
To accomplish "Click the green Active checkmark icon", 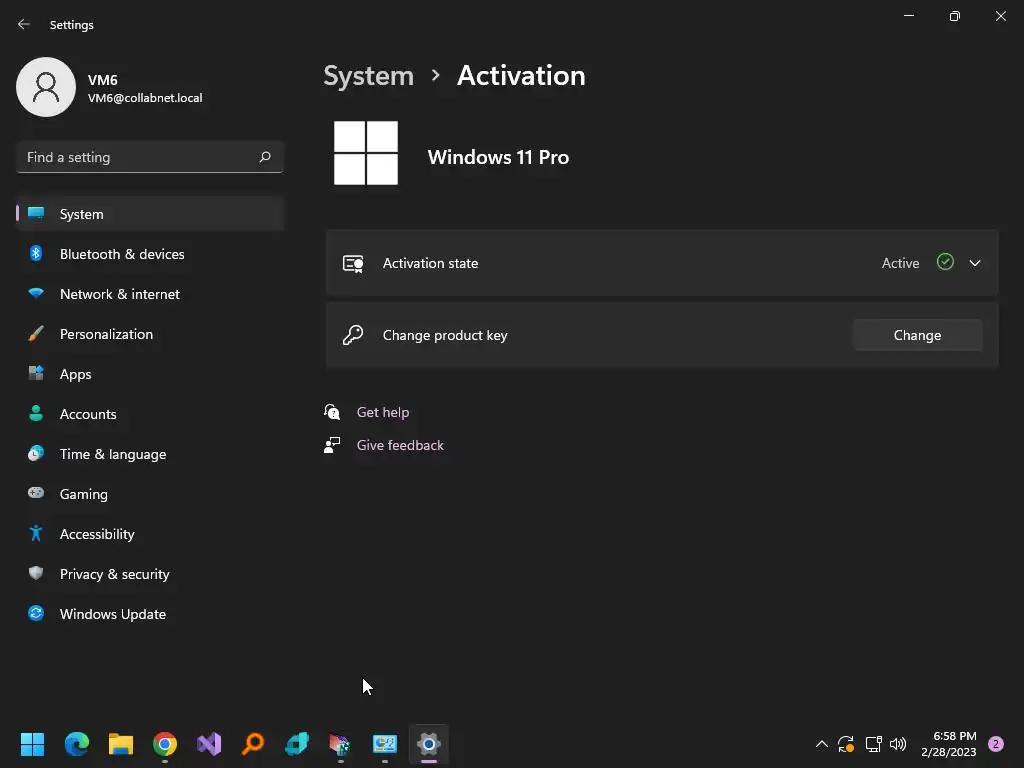I will (945, 262).
